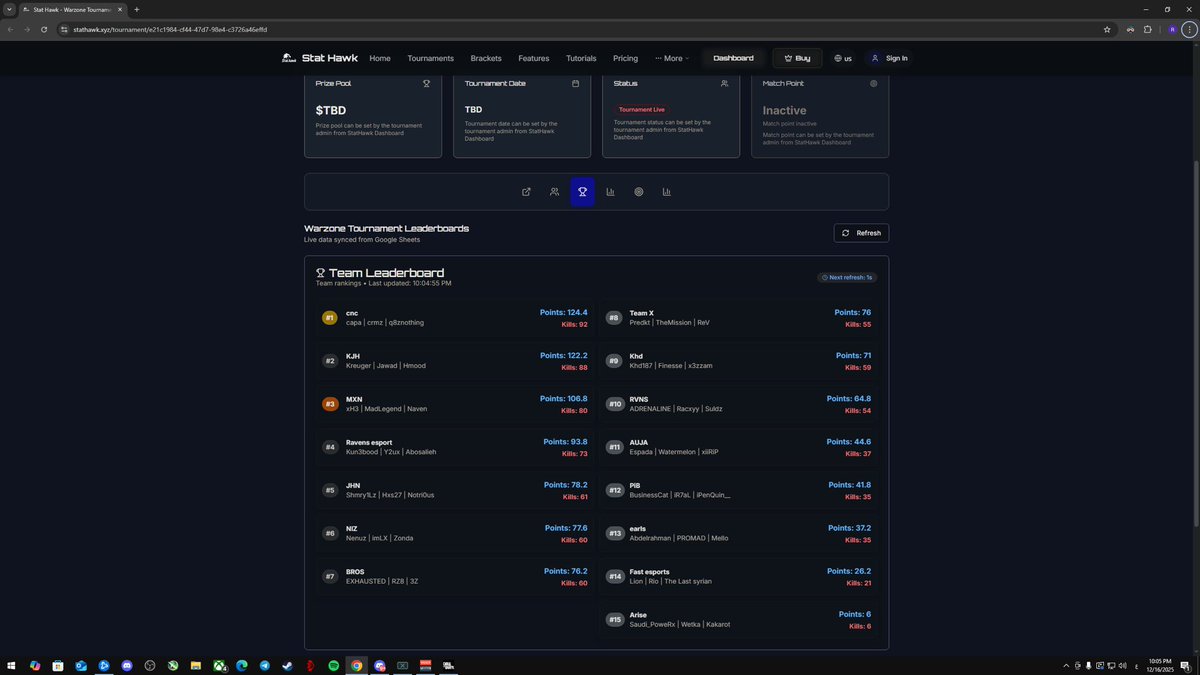Open a new browser tab with plus icon
This screenshot has width=1200, height=675.
click(137, 9)
